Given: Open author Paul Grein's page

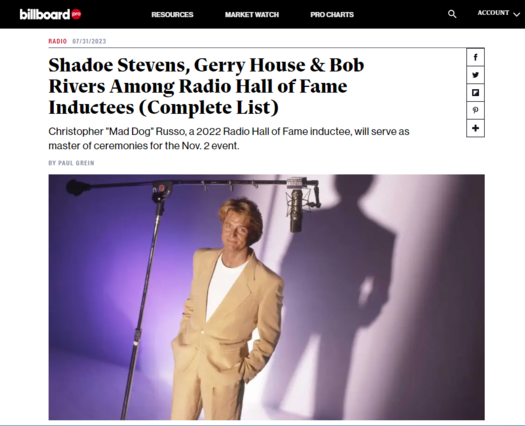Looking at the screenshot, I should click(71, 163).
